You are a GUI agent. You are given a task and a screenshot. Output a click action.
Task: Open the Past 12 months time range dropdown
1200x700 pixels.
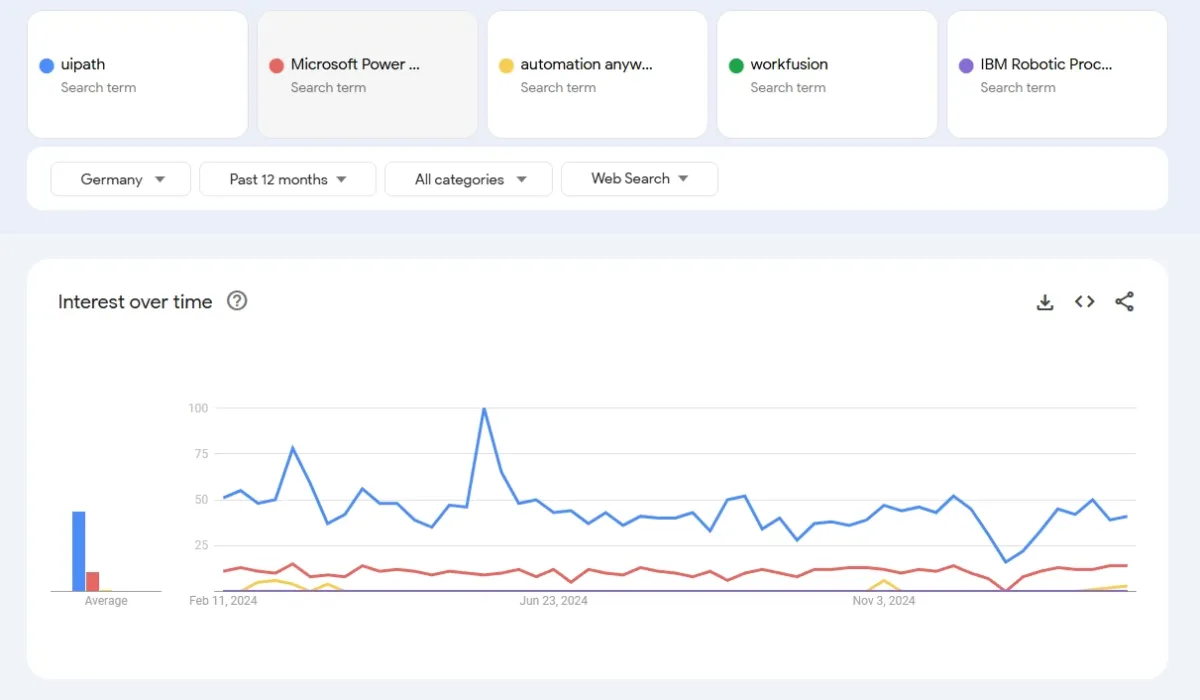pyautogui.click(x=288, y=179)
